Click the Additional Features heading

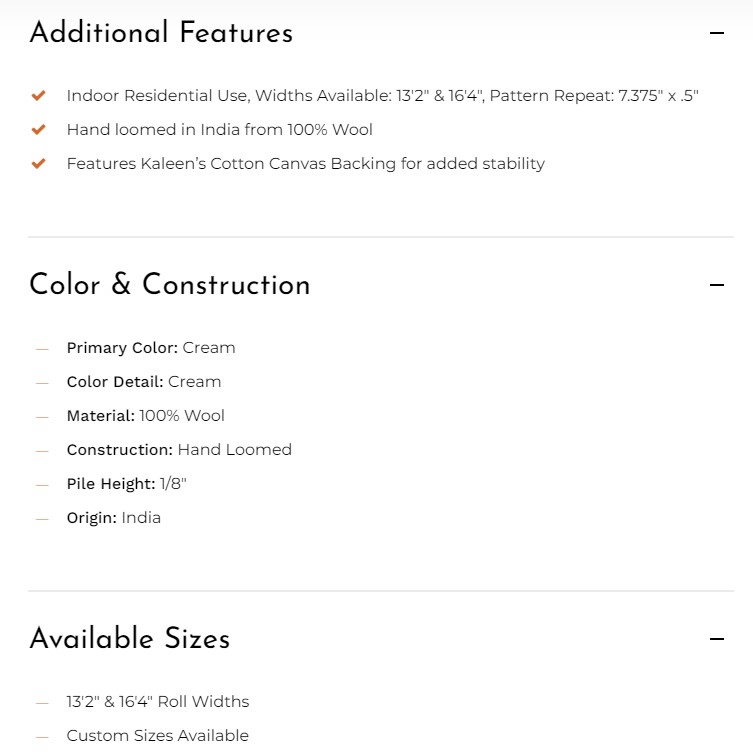click(x=162, y=33)
